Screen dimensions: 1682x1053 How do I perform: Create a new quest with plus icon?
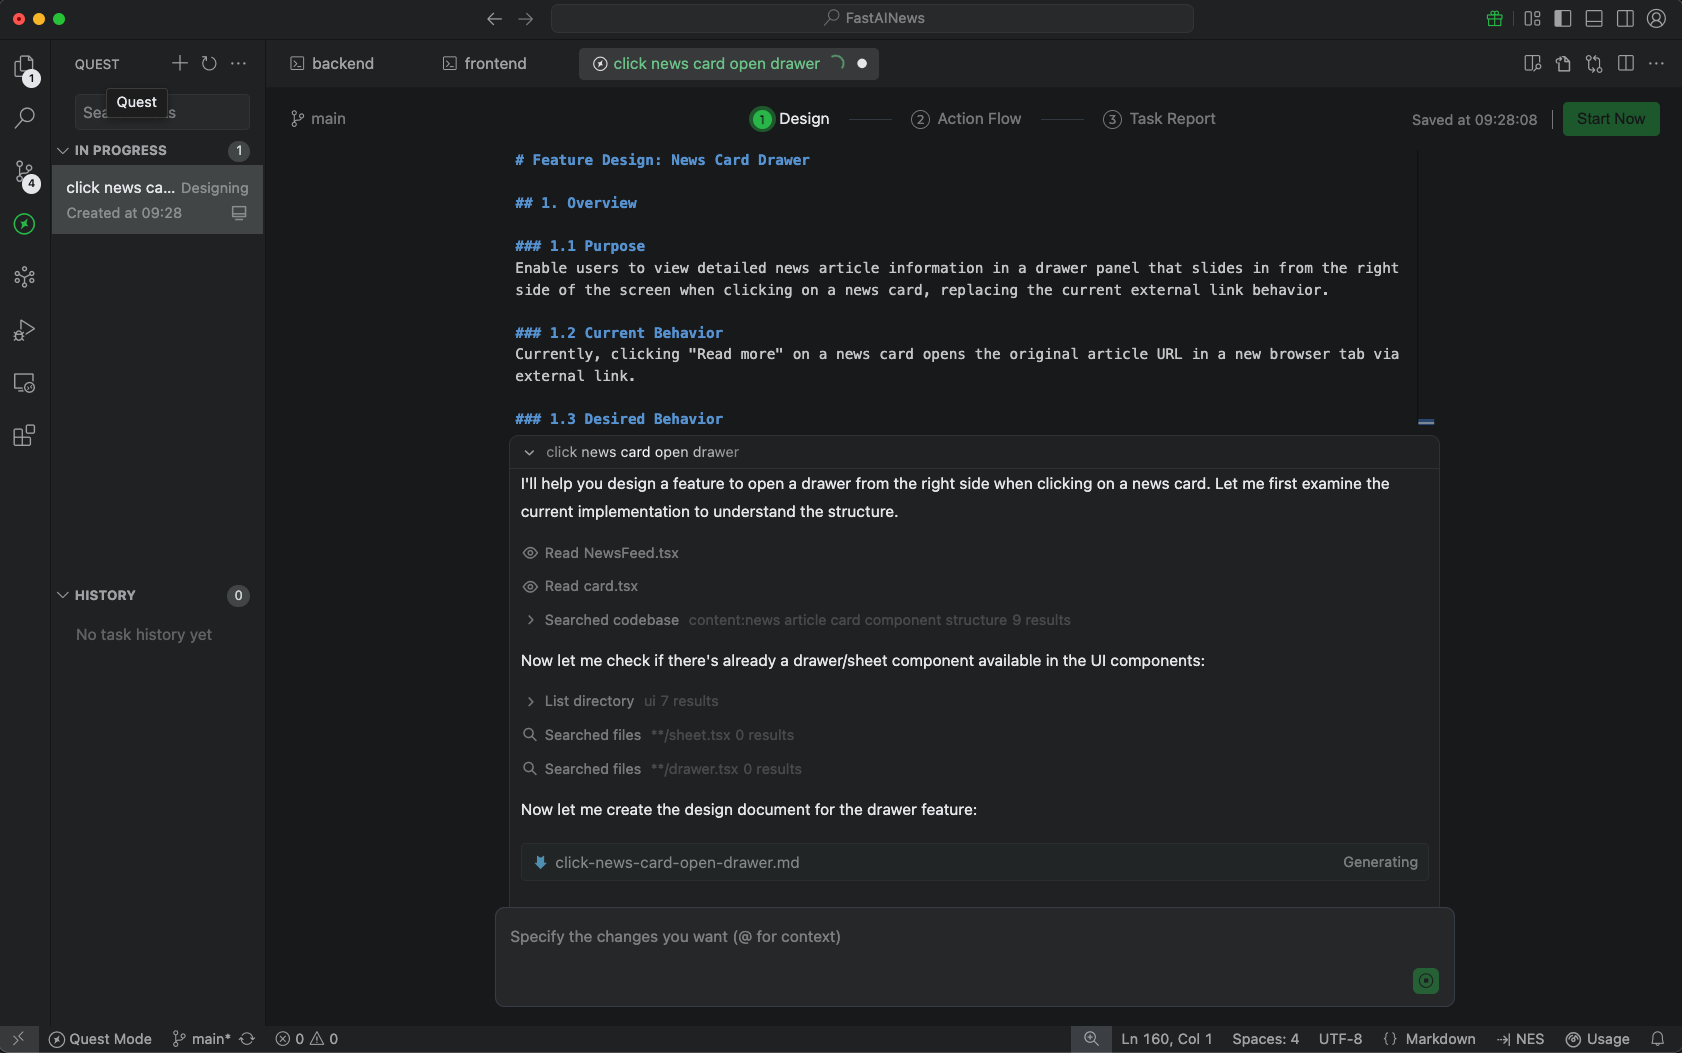[179, 63]
